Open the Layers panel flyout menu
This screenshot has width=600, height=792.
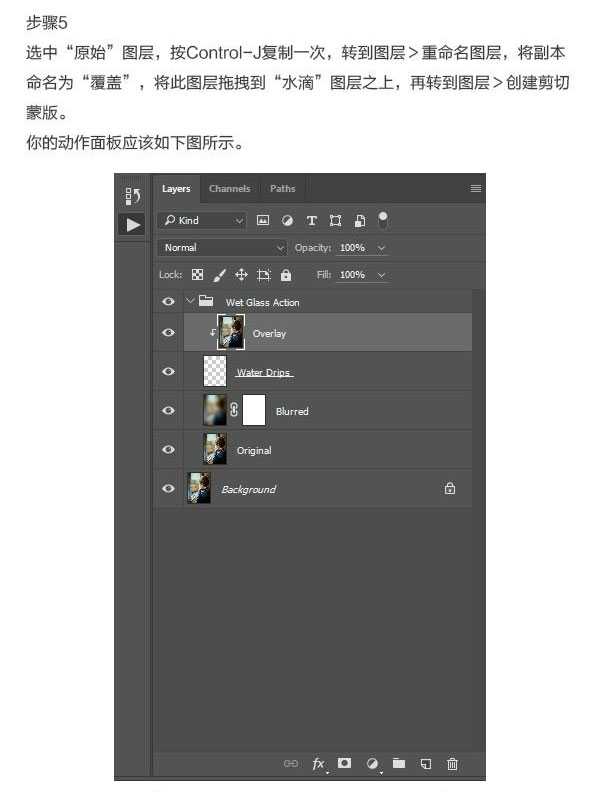tap(475, 188)
